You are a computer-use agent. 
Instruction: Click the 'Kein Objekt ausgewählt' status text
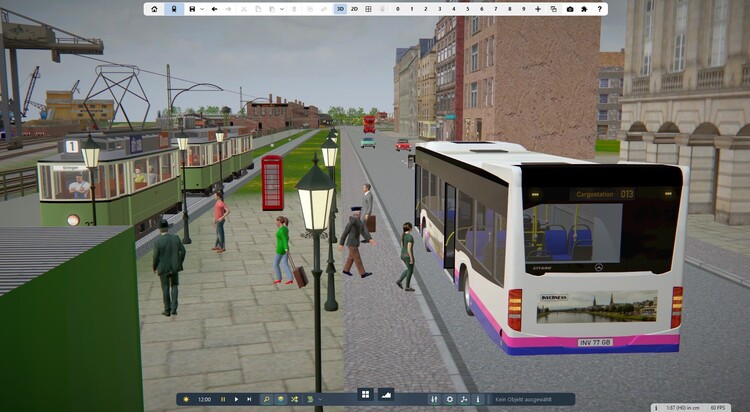coord(523,399)
